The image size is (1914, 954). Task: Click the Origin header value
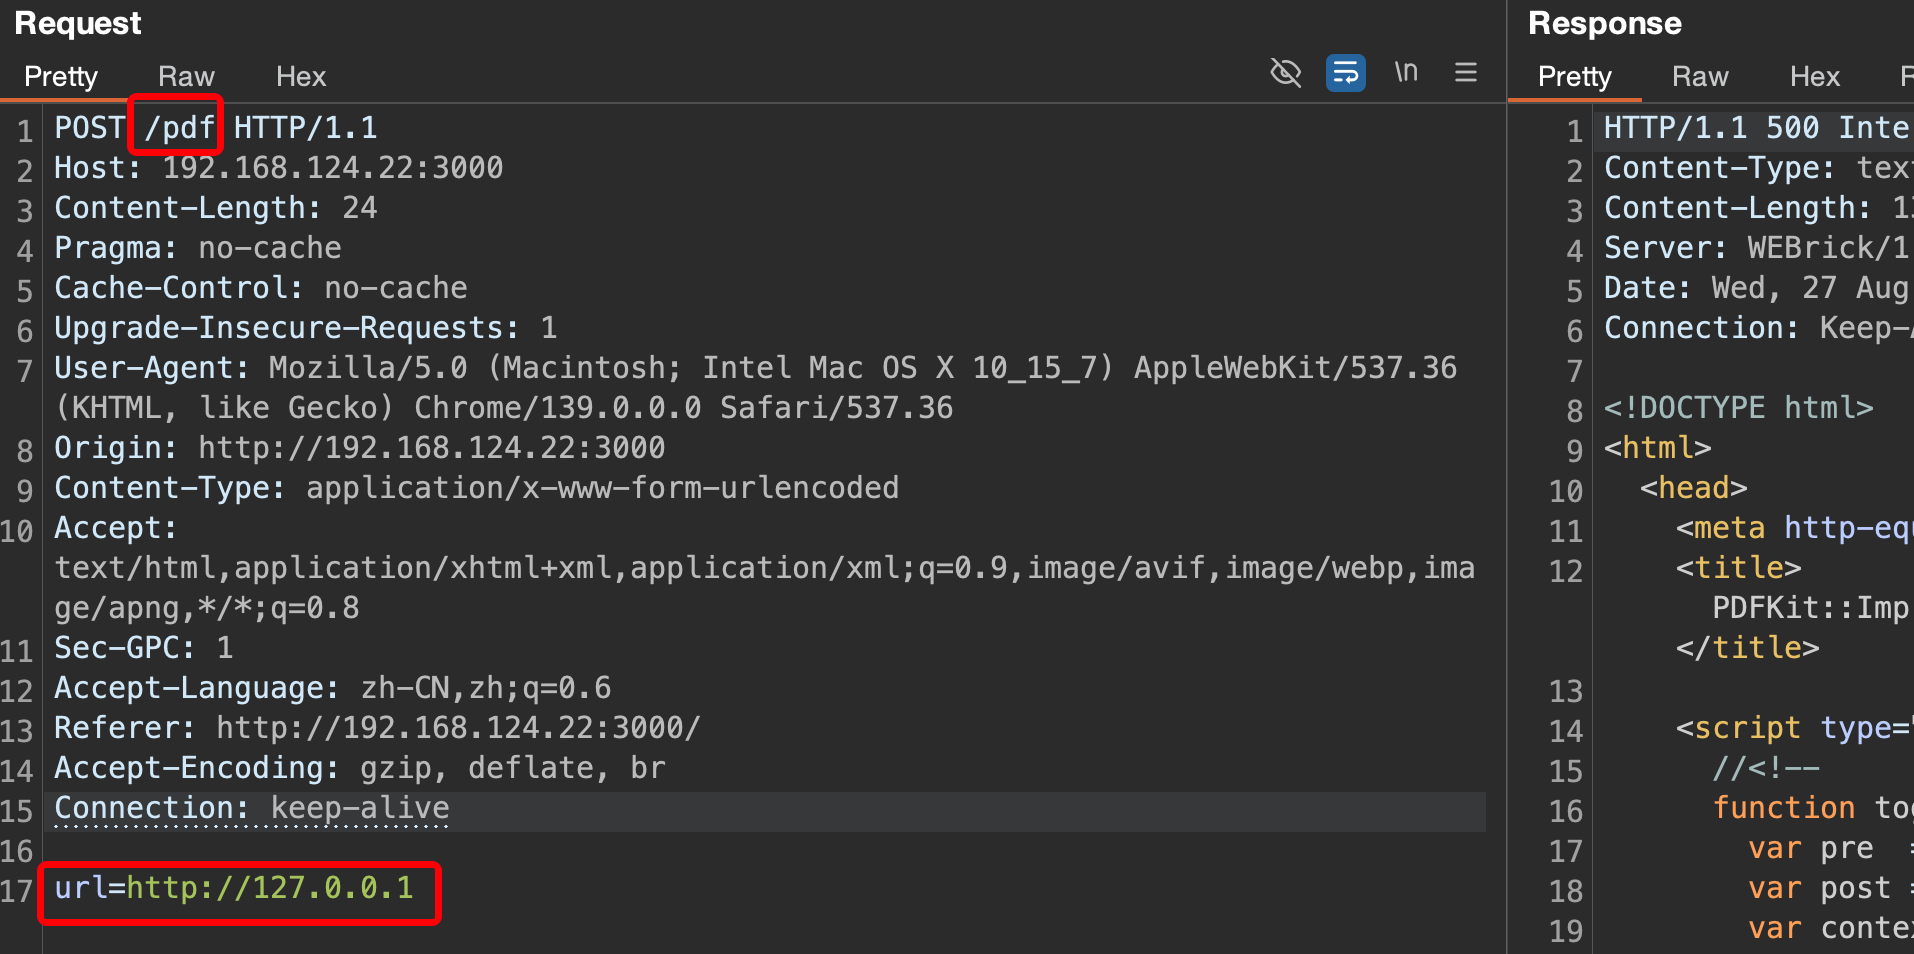coord(431,448)
